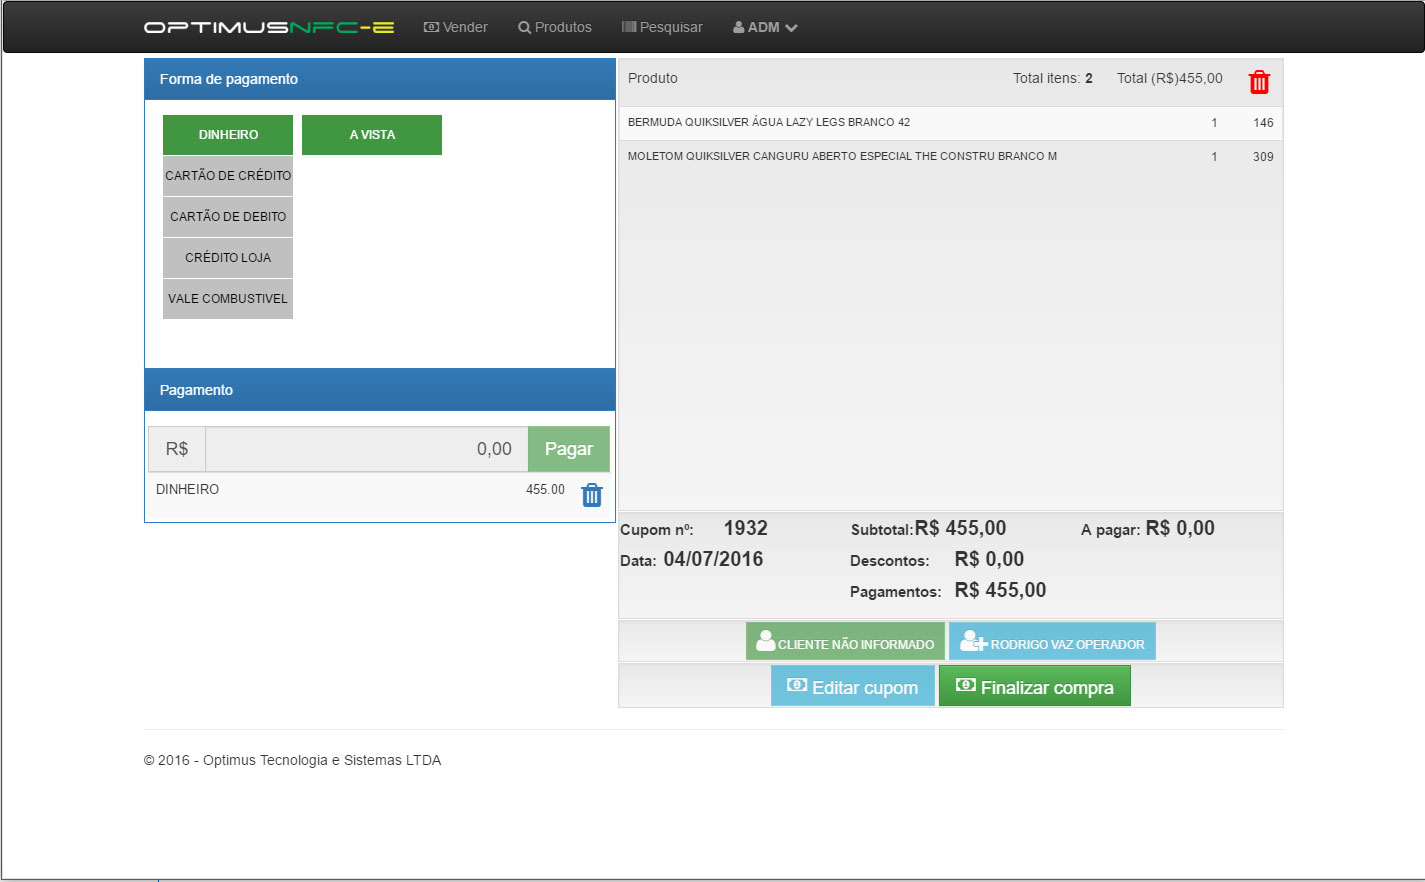
Task: Click the RODRIGO VAZ OPERADOR button
Action: (x=1052, y=642)
